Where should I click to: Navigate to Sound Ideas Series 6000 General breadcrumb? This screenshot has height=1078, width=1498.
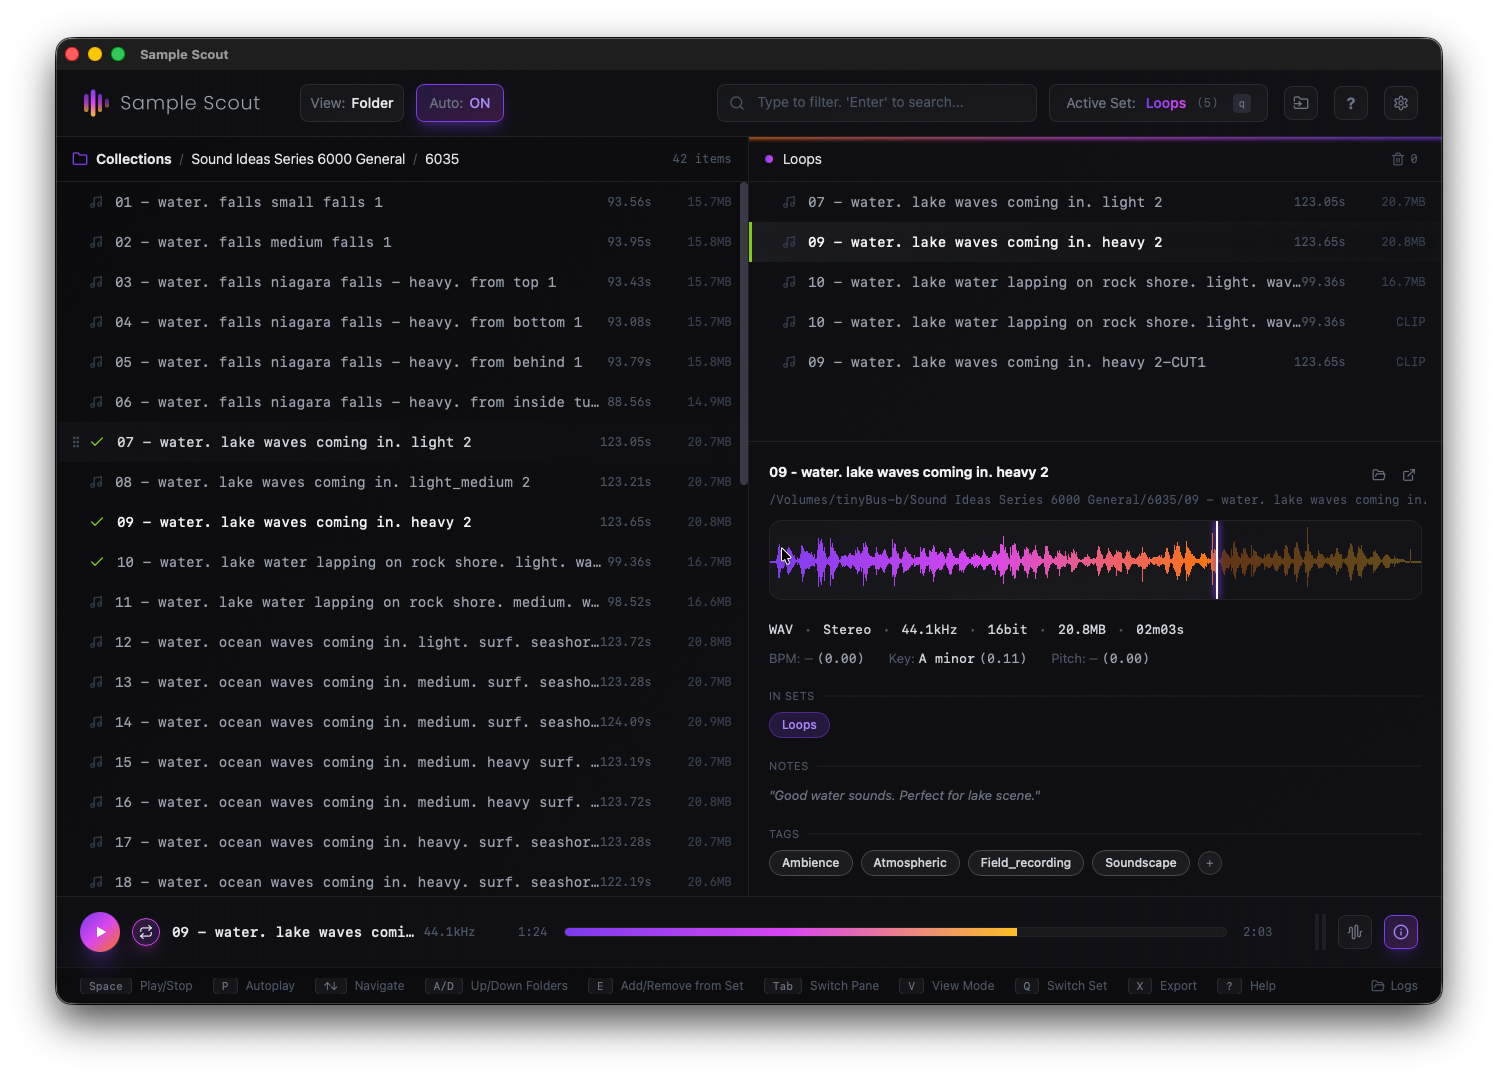298,159
